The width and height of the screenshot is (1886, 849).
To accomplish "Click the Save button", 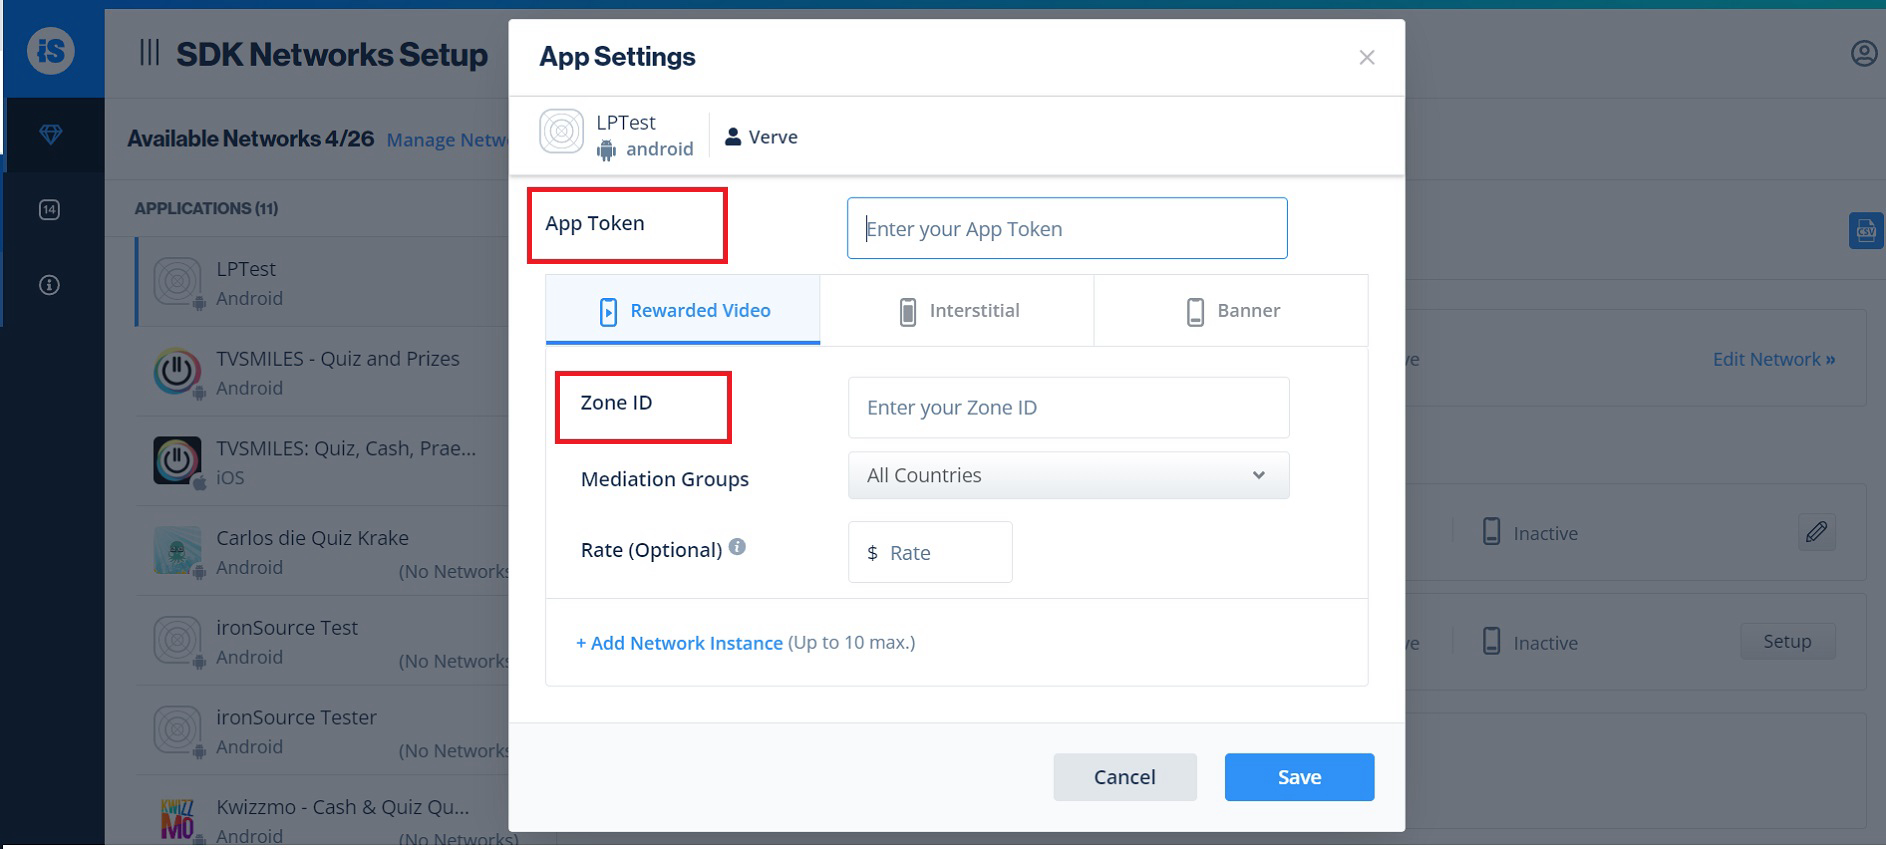I will [1299, 777].
